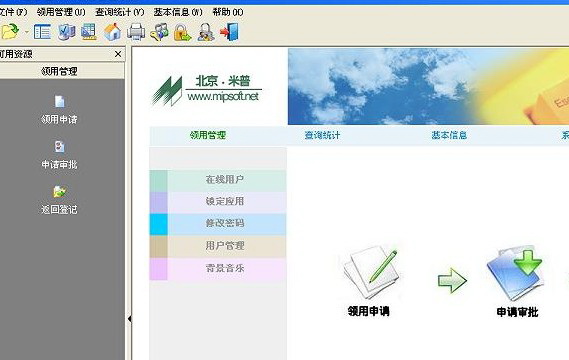Click the printer toolbar icon
569x360 pixels.
coord(136,32)
